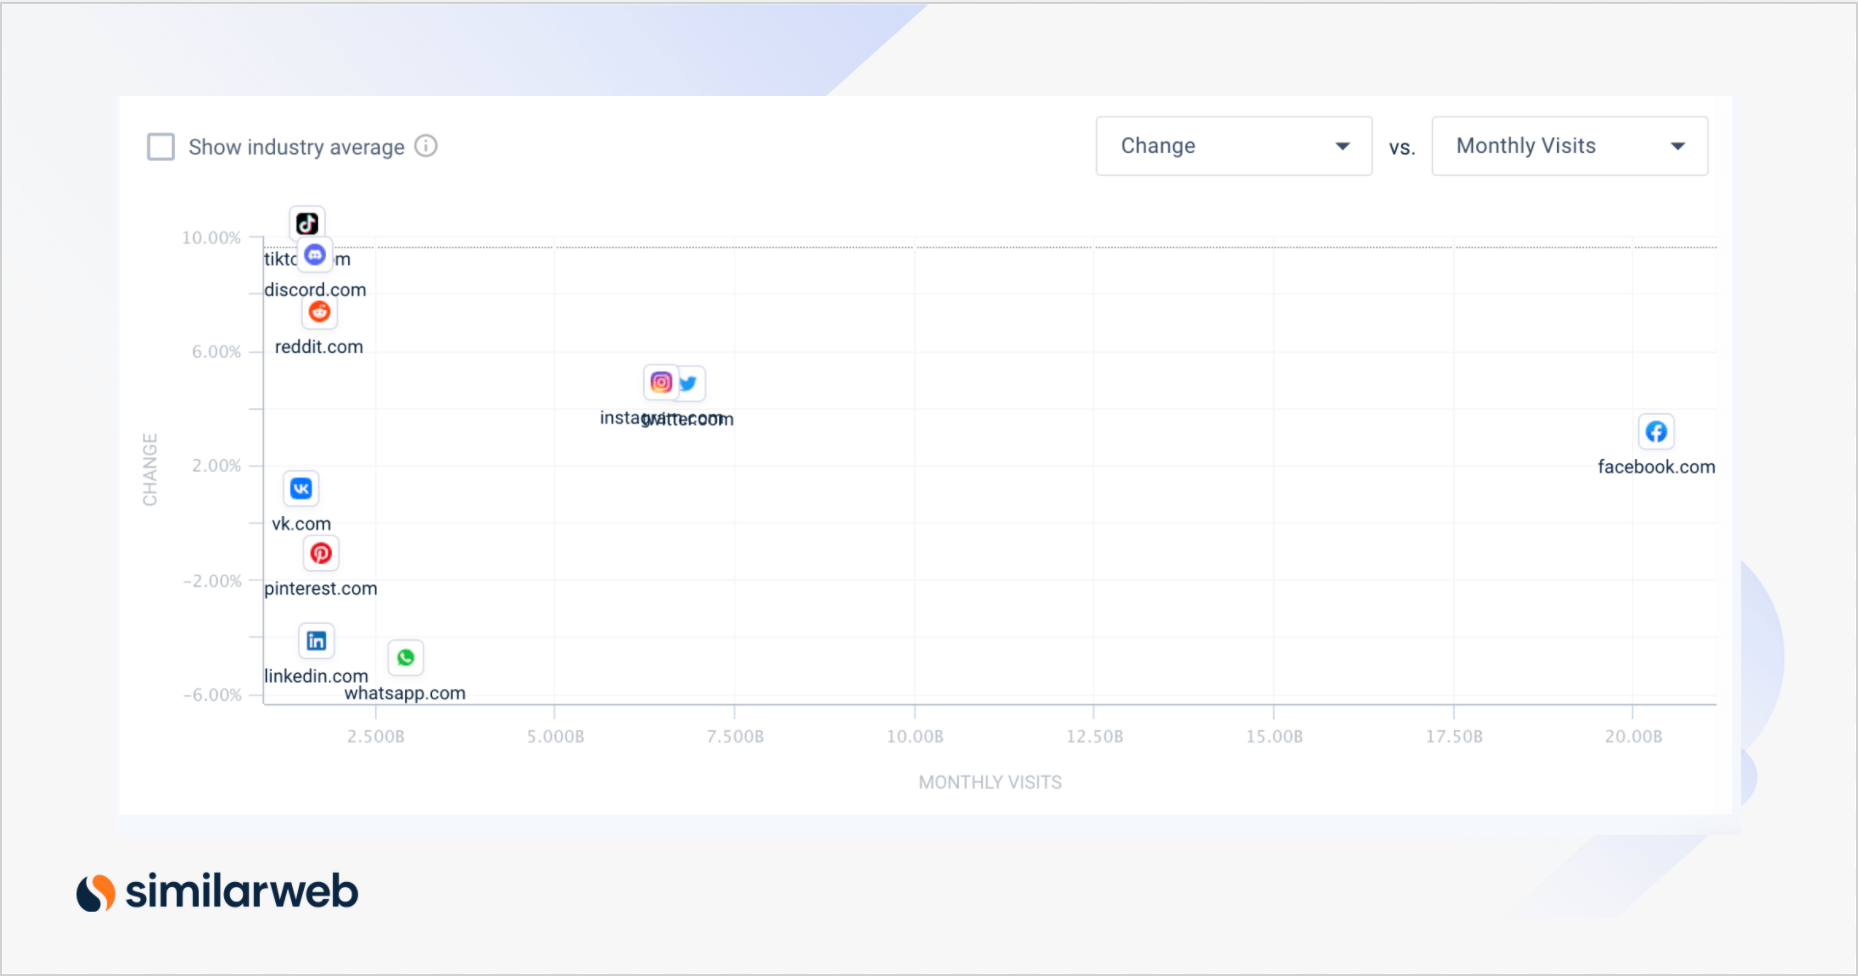Click the 12.50B x-axis tick label

pyautogui.click(x=1095, y=737)
